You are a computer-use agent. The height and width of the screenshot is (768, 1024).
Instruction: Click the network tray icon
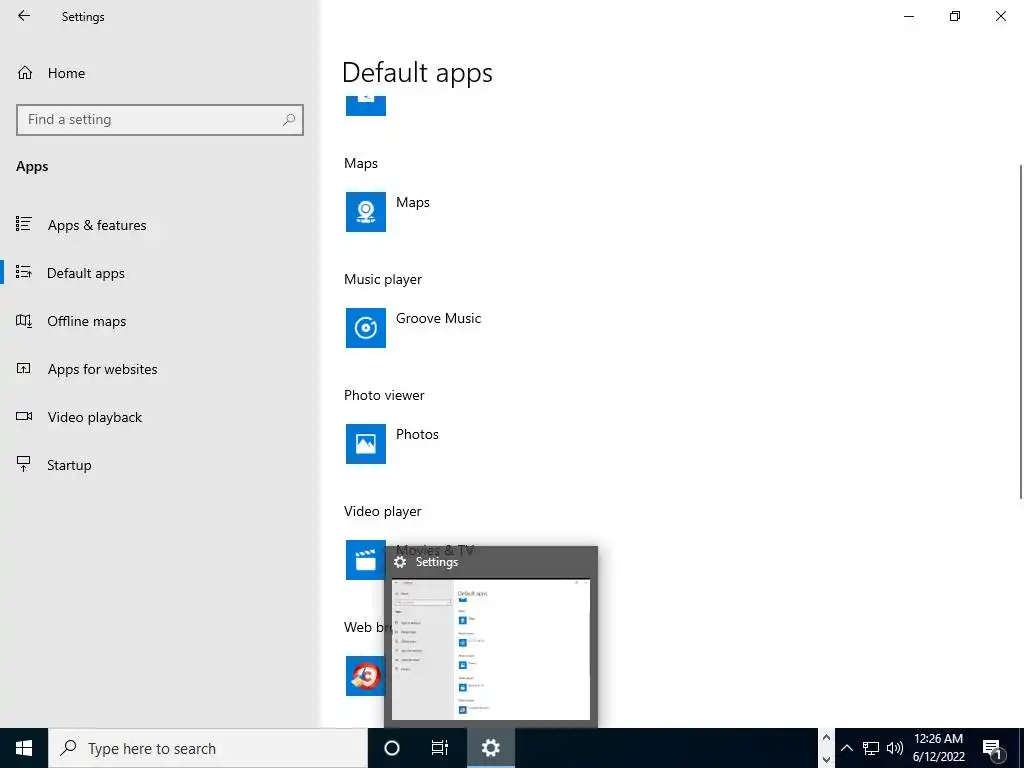(x=871, y=748)
